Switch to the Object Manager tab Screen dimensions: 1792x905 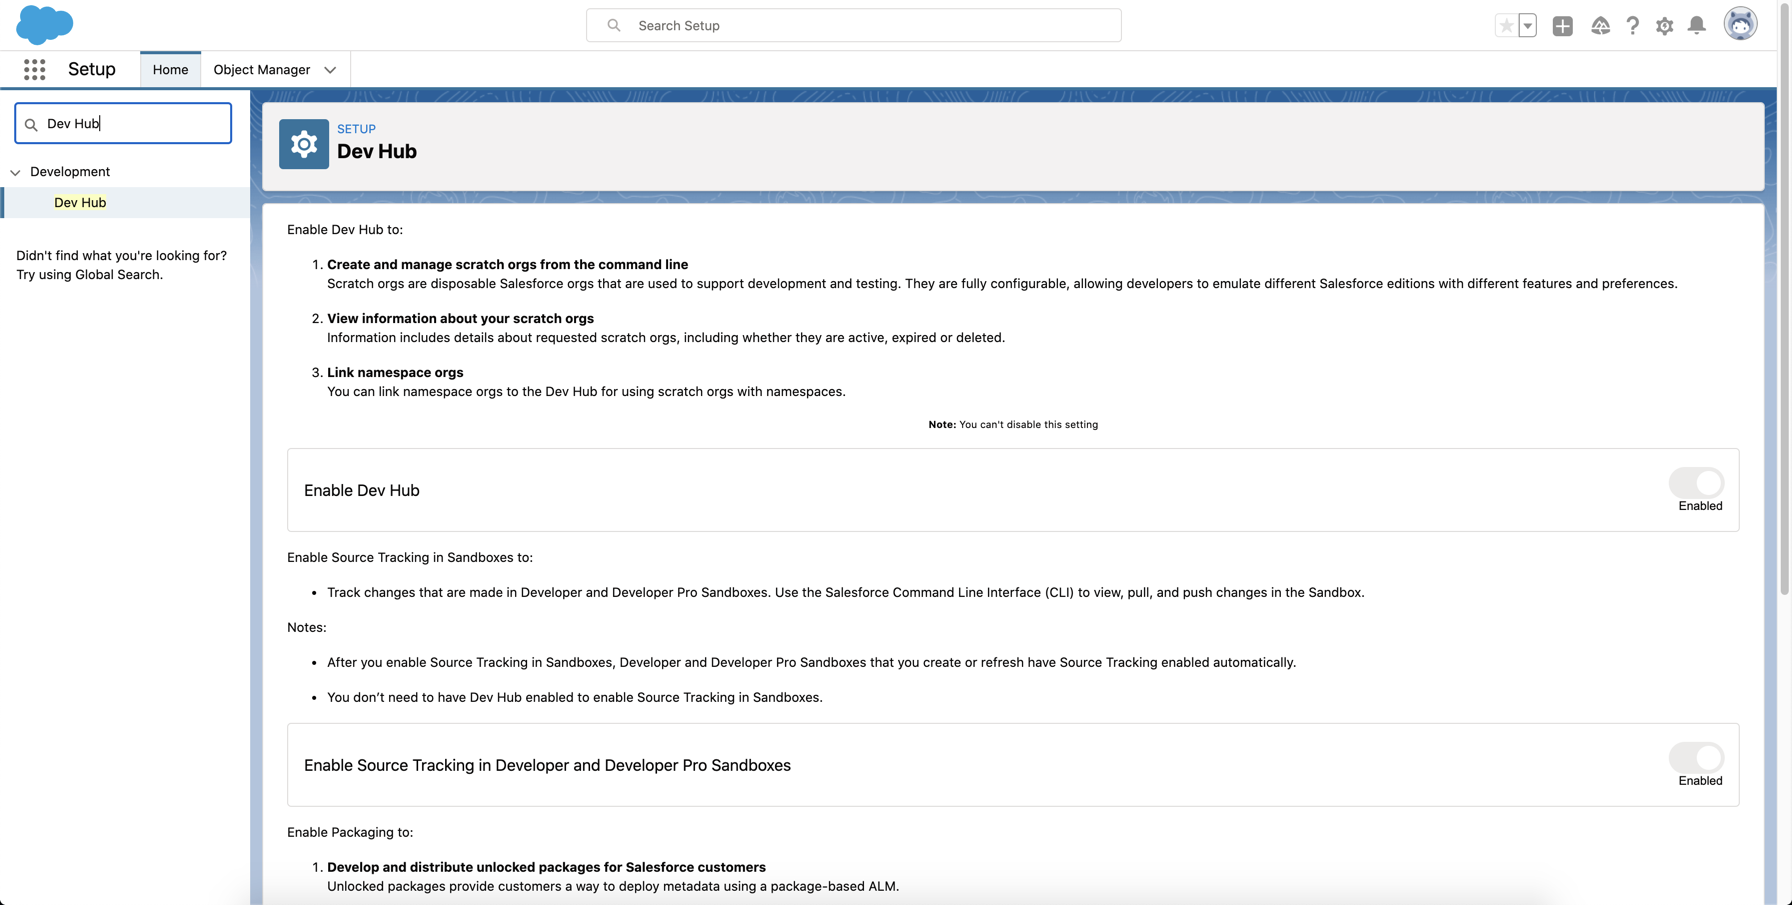262,69
